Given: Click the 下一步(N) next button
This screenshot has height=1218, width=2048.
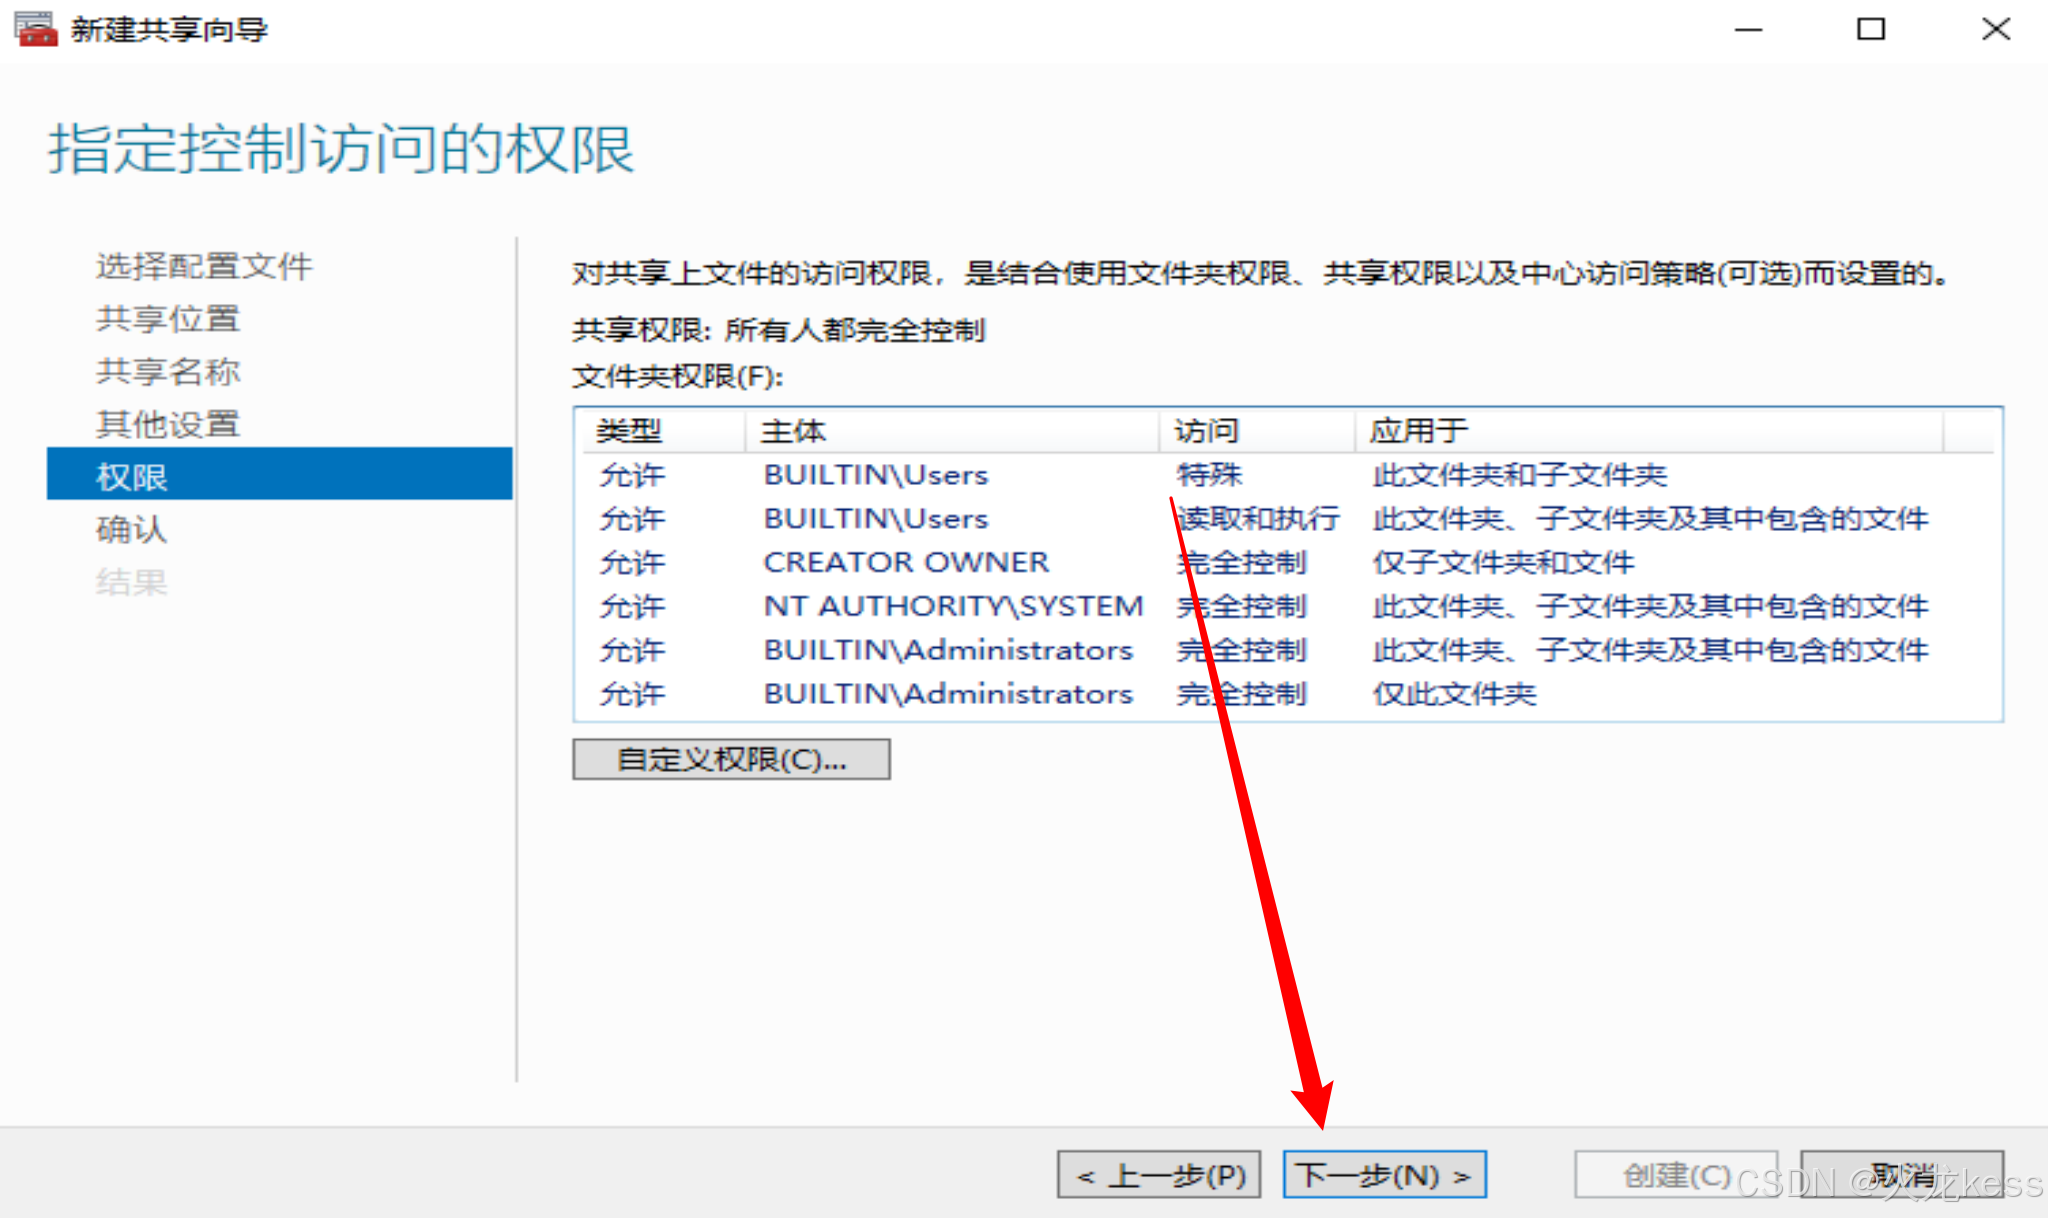Looking at the screenshot, I should (1384, 1175).
